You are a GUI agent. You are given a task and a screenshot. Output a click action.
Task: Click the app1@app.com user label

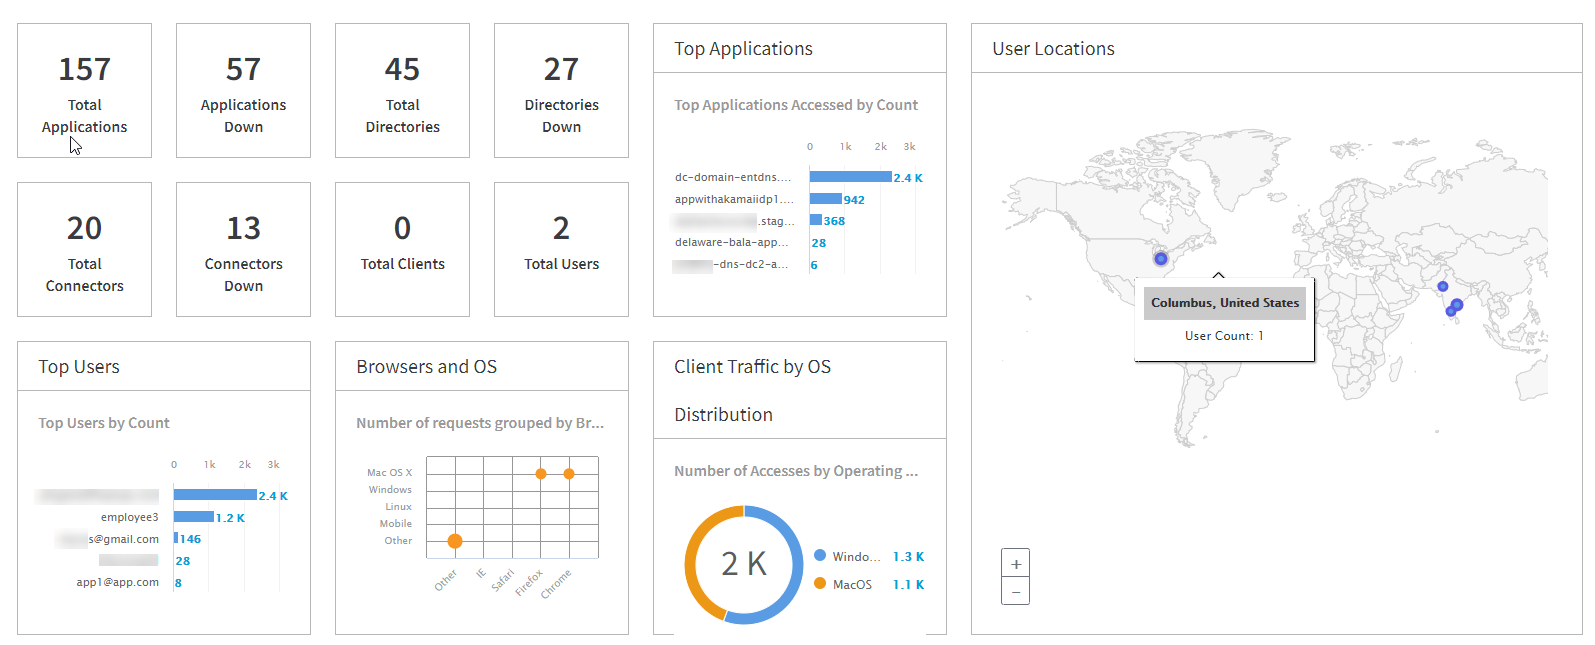pyautogui.click(x=117, y=582)
